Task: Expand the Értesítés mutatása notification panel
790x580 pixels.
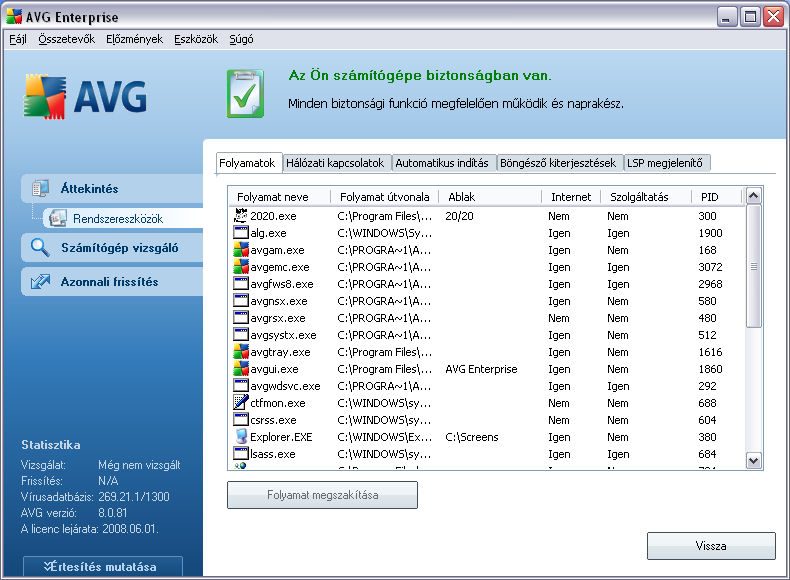Action: [x=103, y=566]
